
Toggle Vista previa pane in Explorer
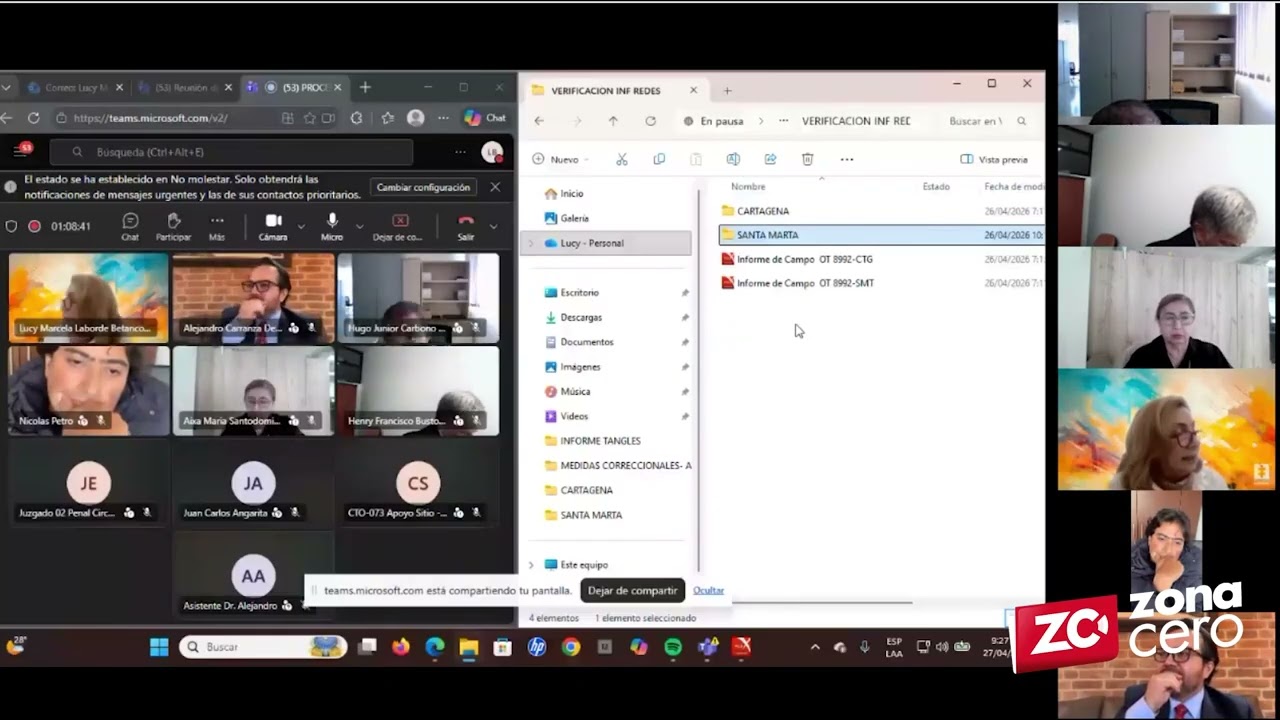[994, 159]
